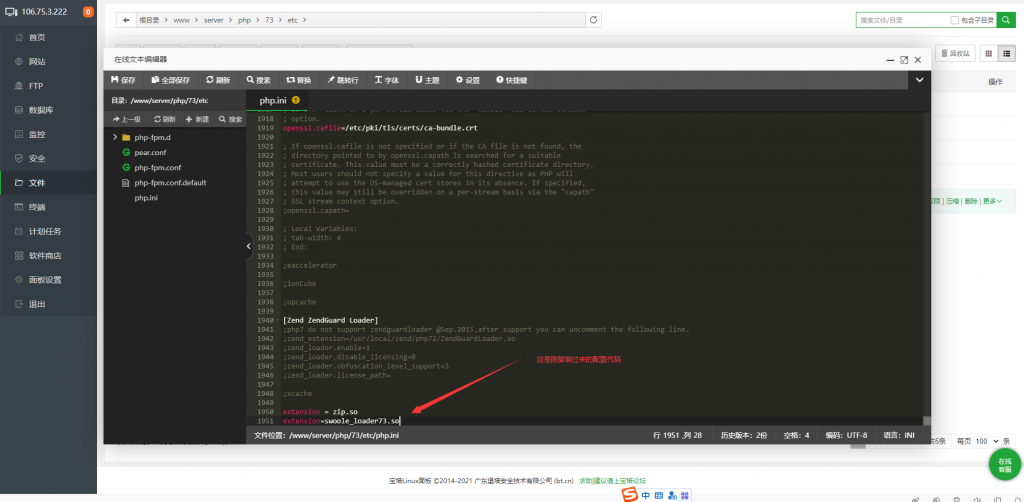Click the Save (保存) toolbar icon
The image size is (1024, 502).
click(x=123, y=80)
